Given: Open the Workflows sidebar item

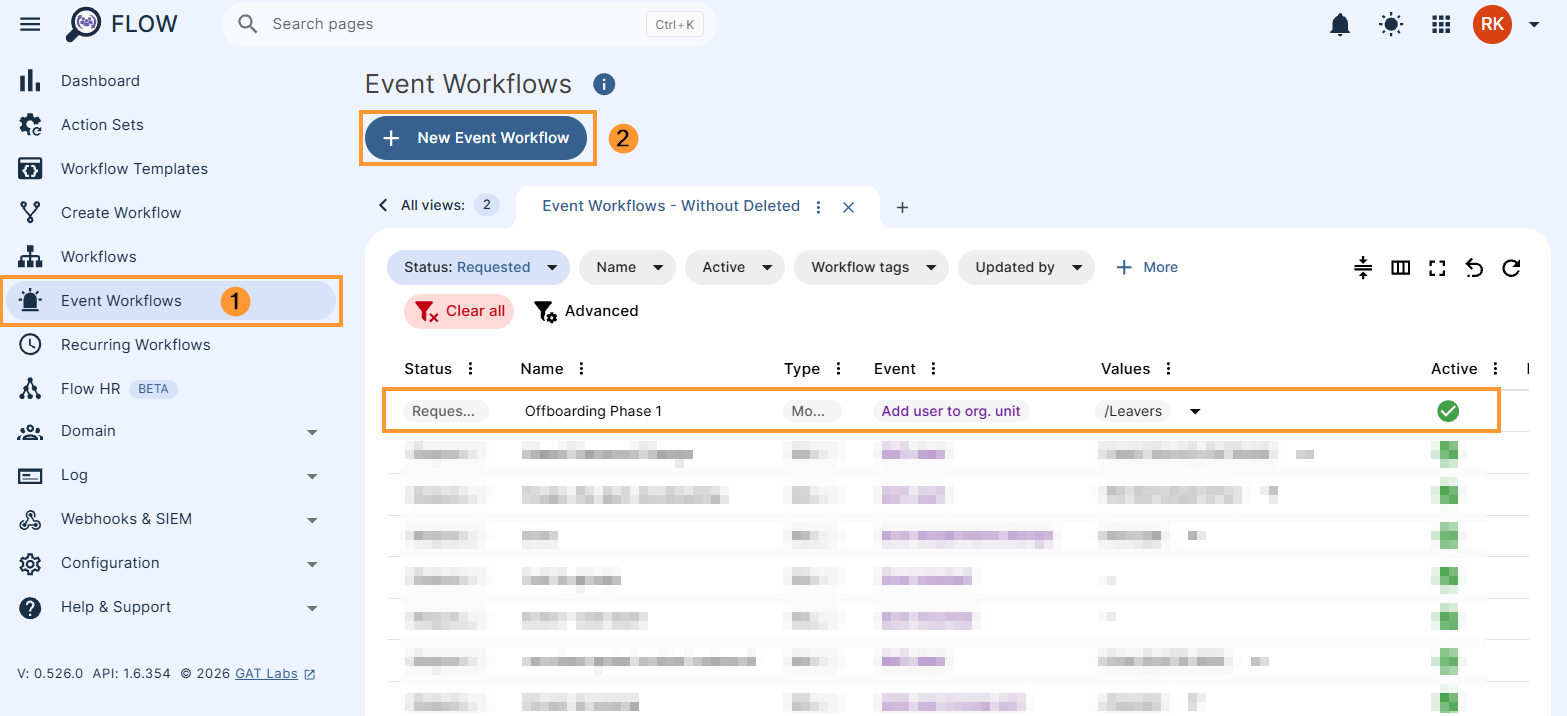Looking at the screenshot, I should (171, 257).
